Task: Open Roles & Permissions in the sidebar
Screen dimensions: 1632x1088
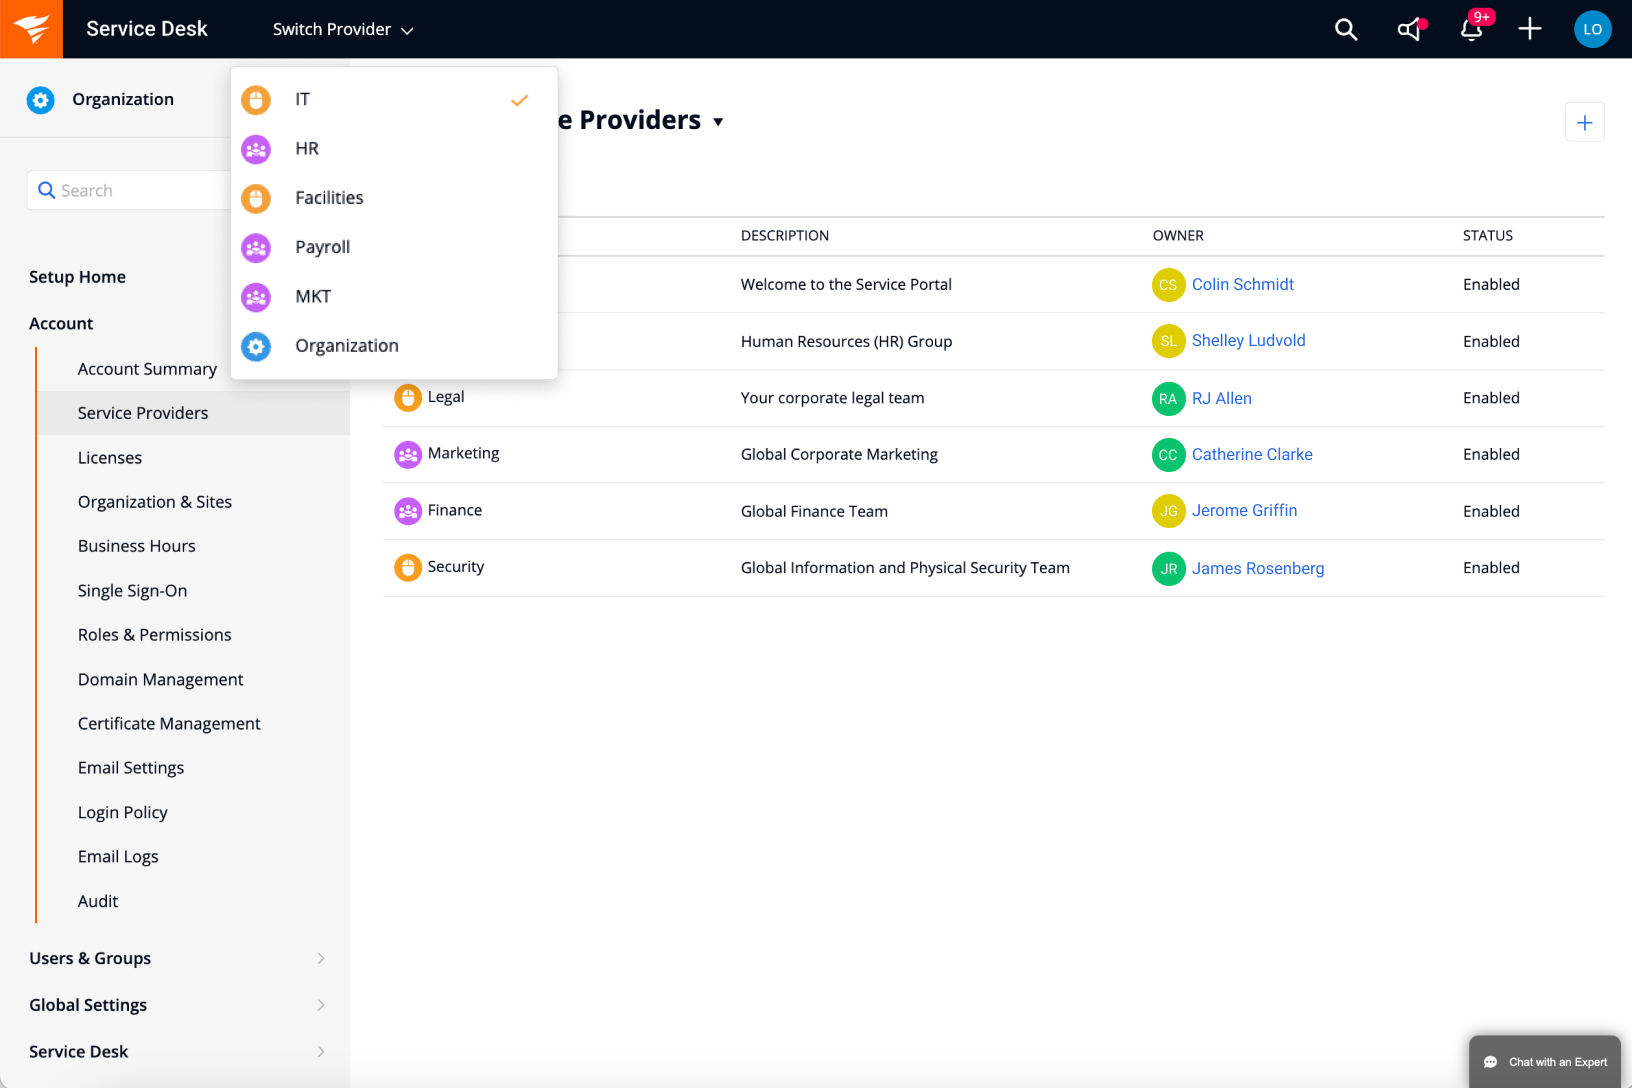Action: tap(154, 635)
